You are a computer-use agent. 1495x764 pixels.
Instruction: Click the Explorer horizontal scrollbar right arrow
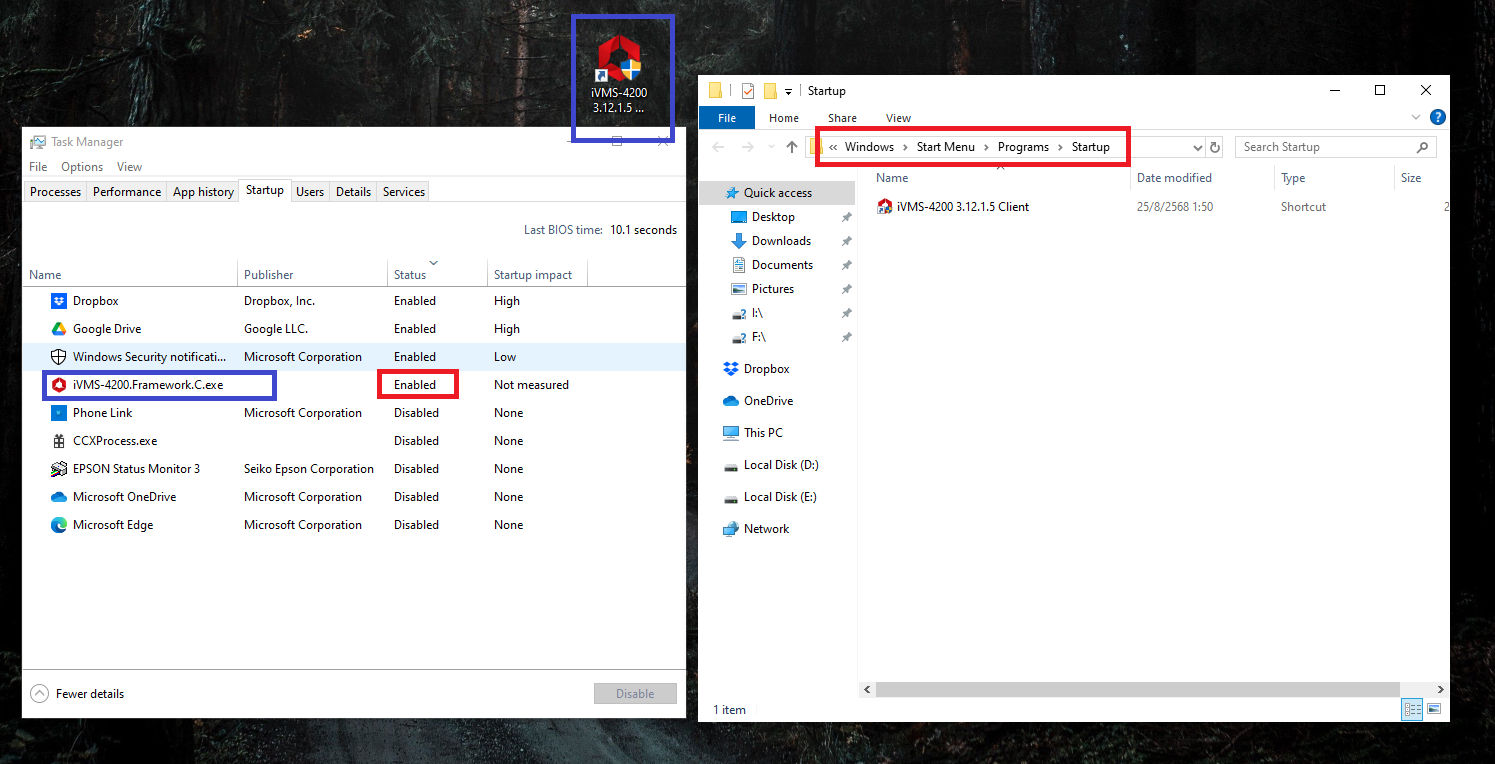coord(1441,690)
